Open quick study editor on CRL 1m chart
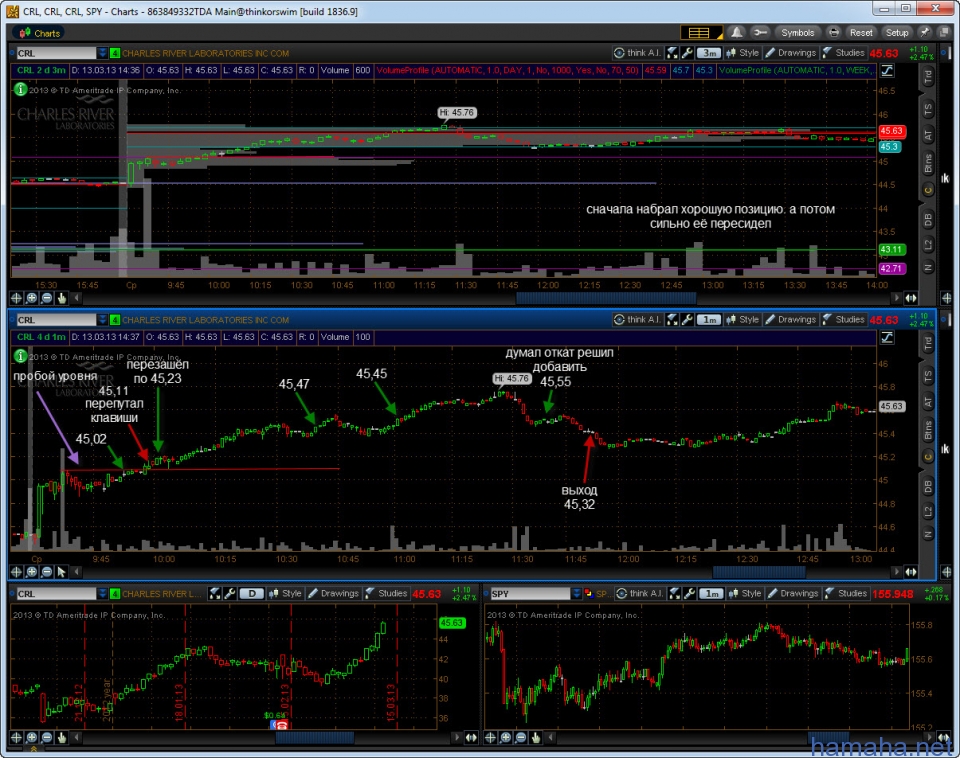The width and height of the screenshot is (960, 758). point(672,320)
